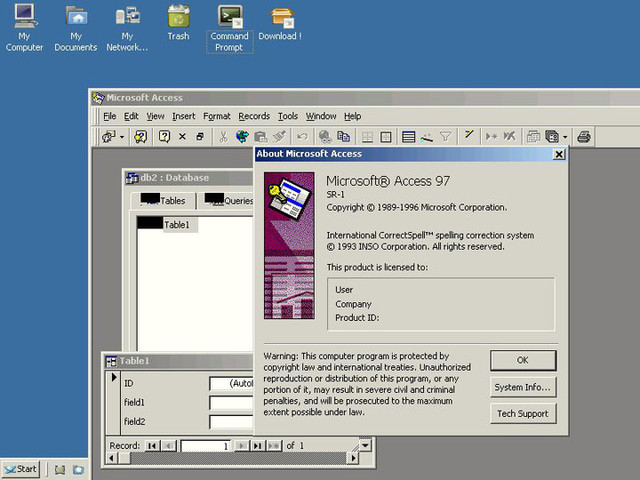Open the New Object dropdown arrow
The height and width of the screenshot is (480, 640).
(x=565, y=137)
